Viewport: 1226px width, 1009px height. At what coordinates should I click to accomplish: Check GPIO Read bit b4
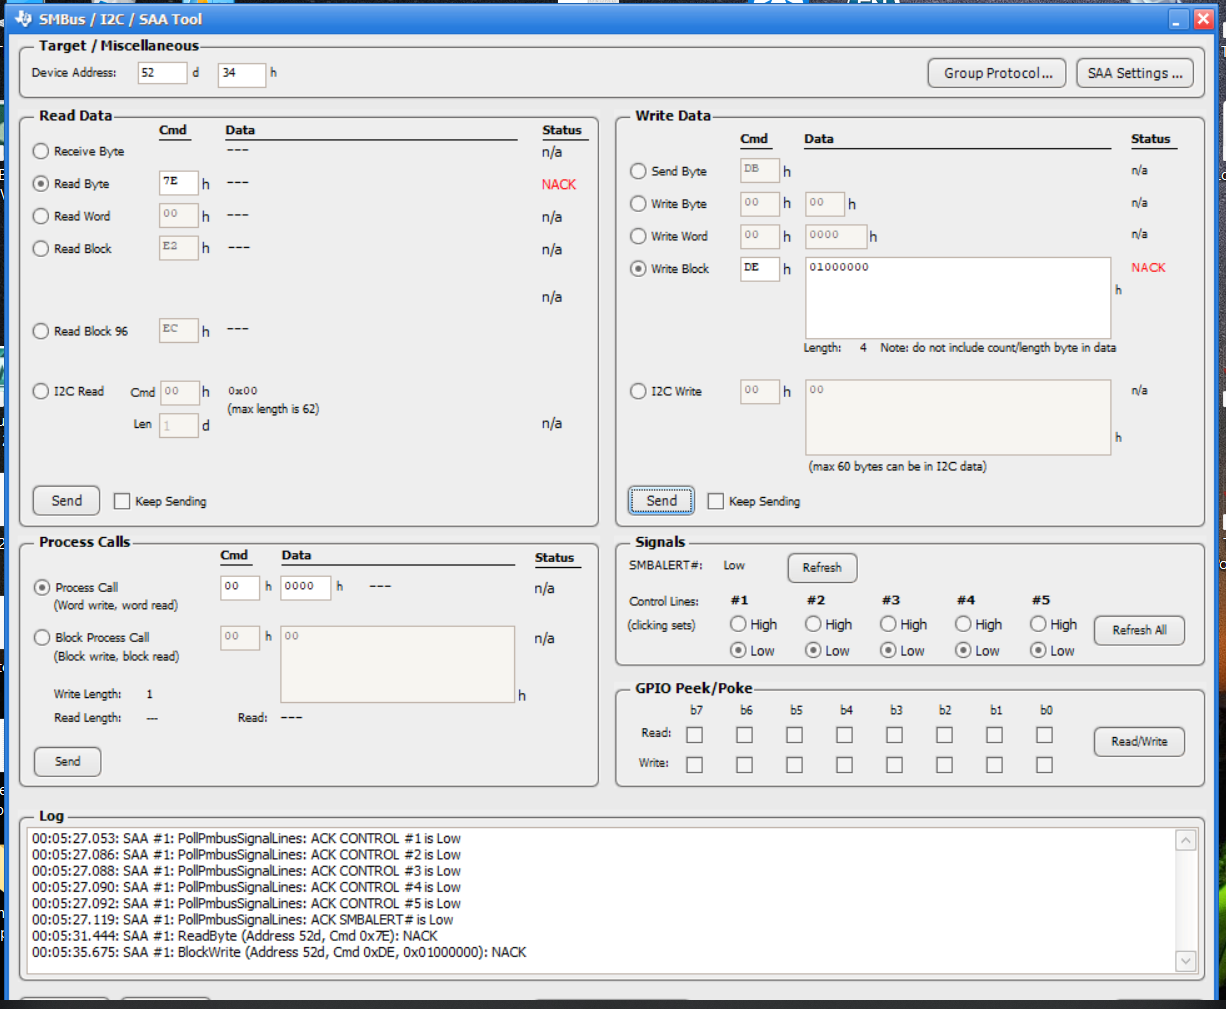845,735
